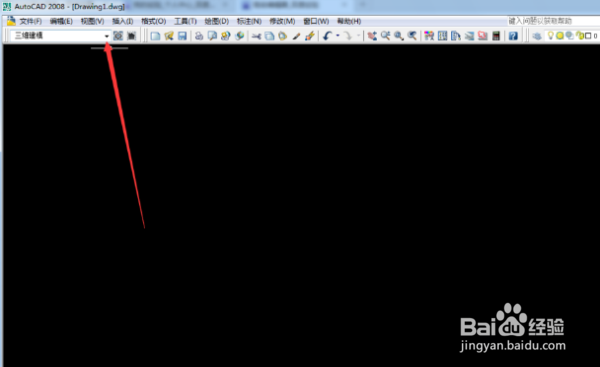Toggle layer viewport freeze icon
The image size is (600, 367).
[570, 36]
